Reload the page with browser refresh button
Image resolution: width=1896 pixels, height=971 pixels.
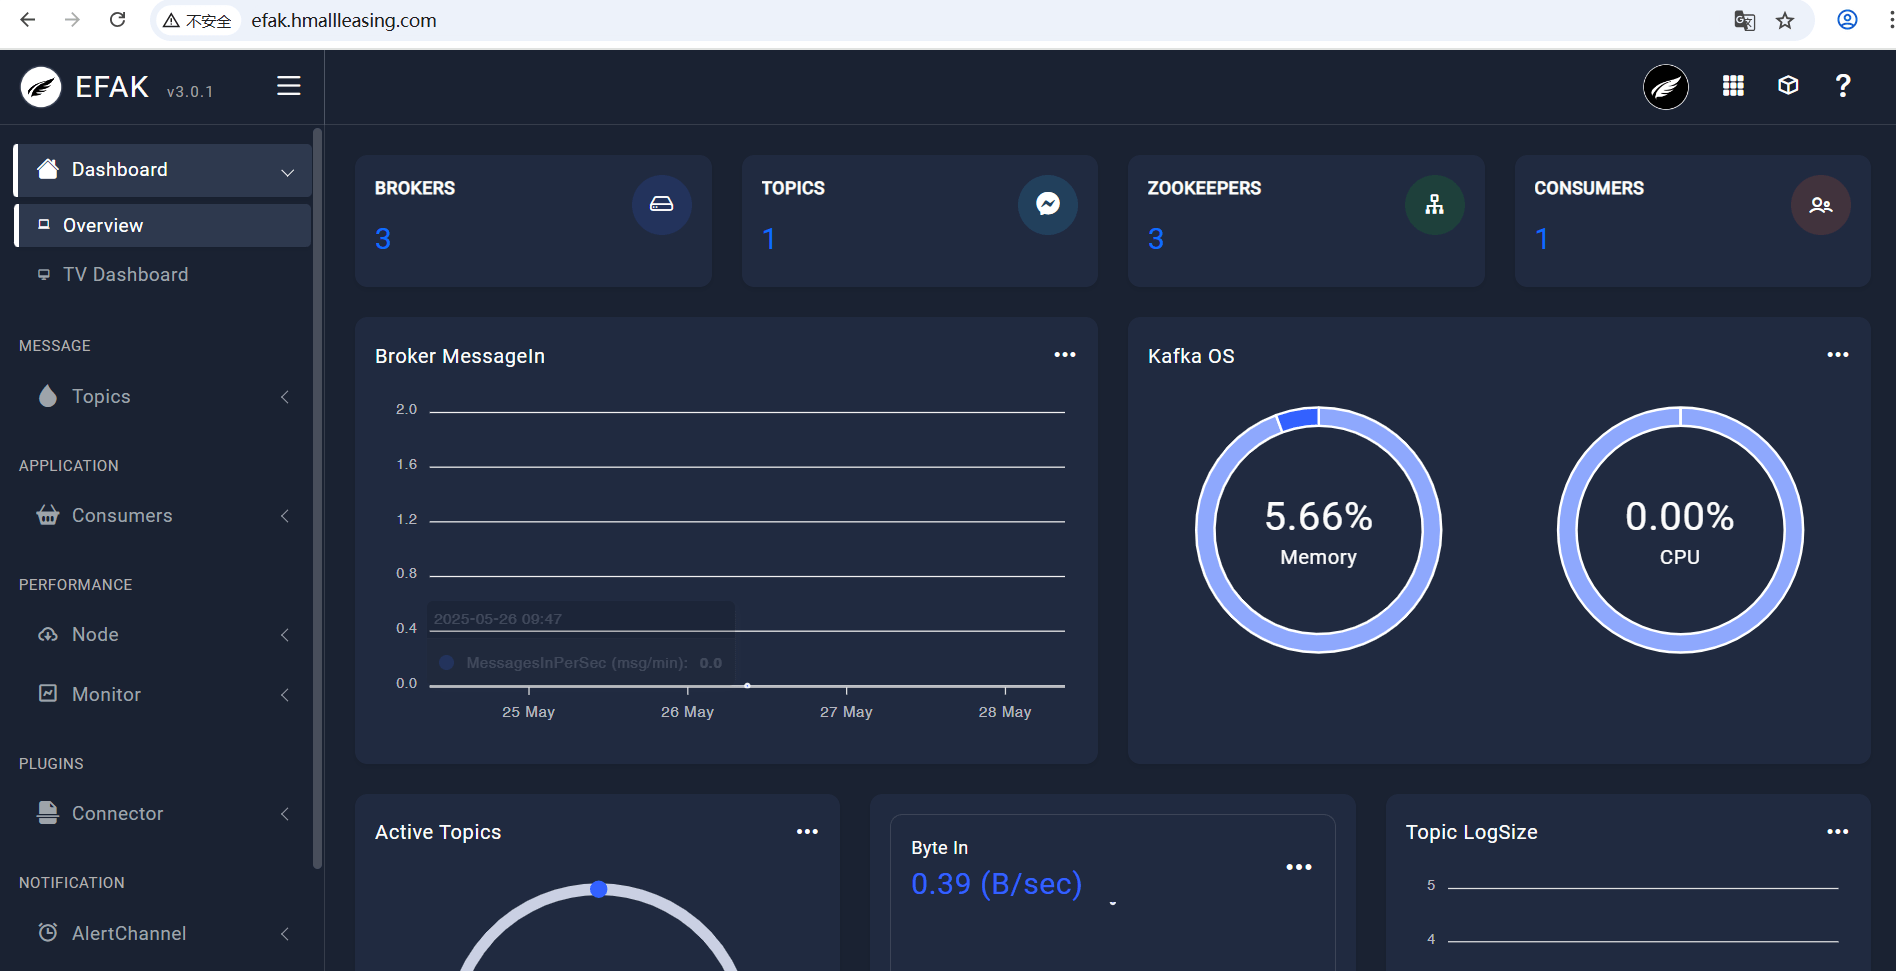click(x=117, y=20)
